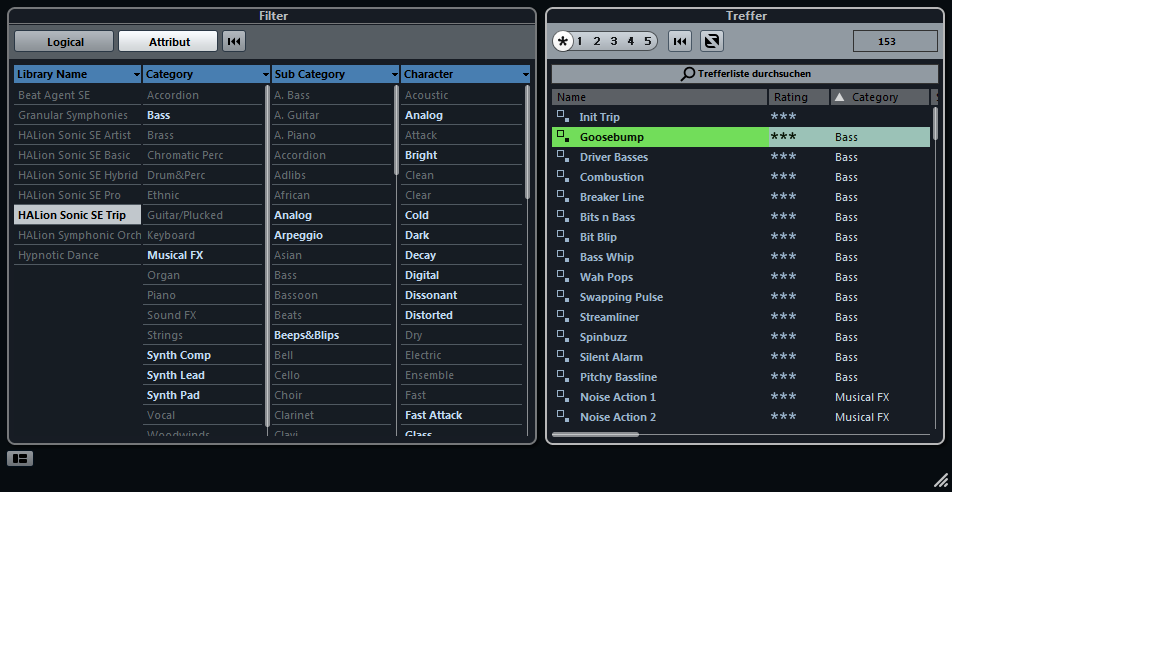Choose the Beeps&Blips sub category
The height and width of the screenshot is (648, 1152).
point(331,335)
